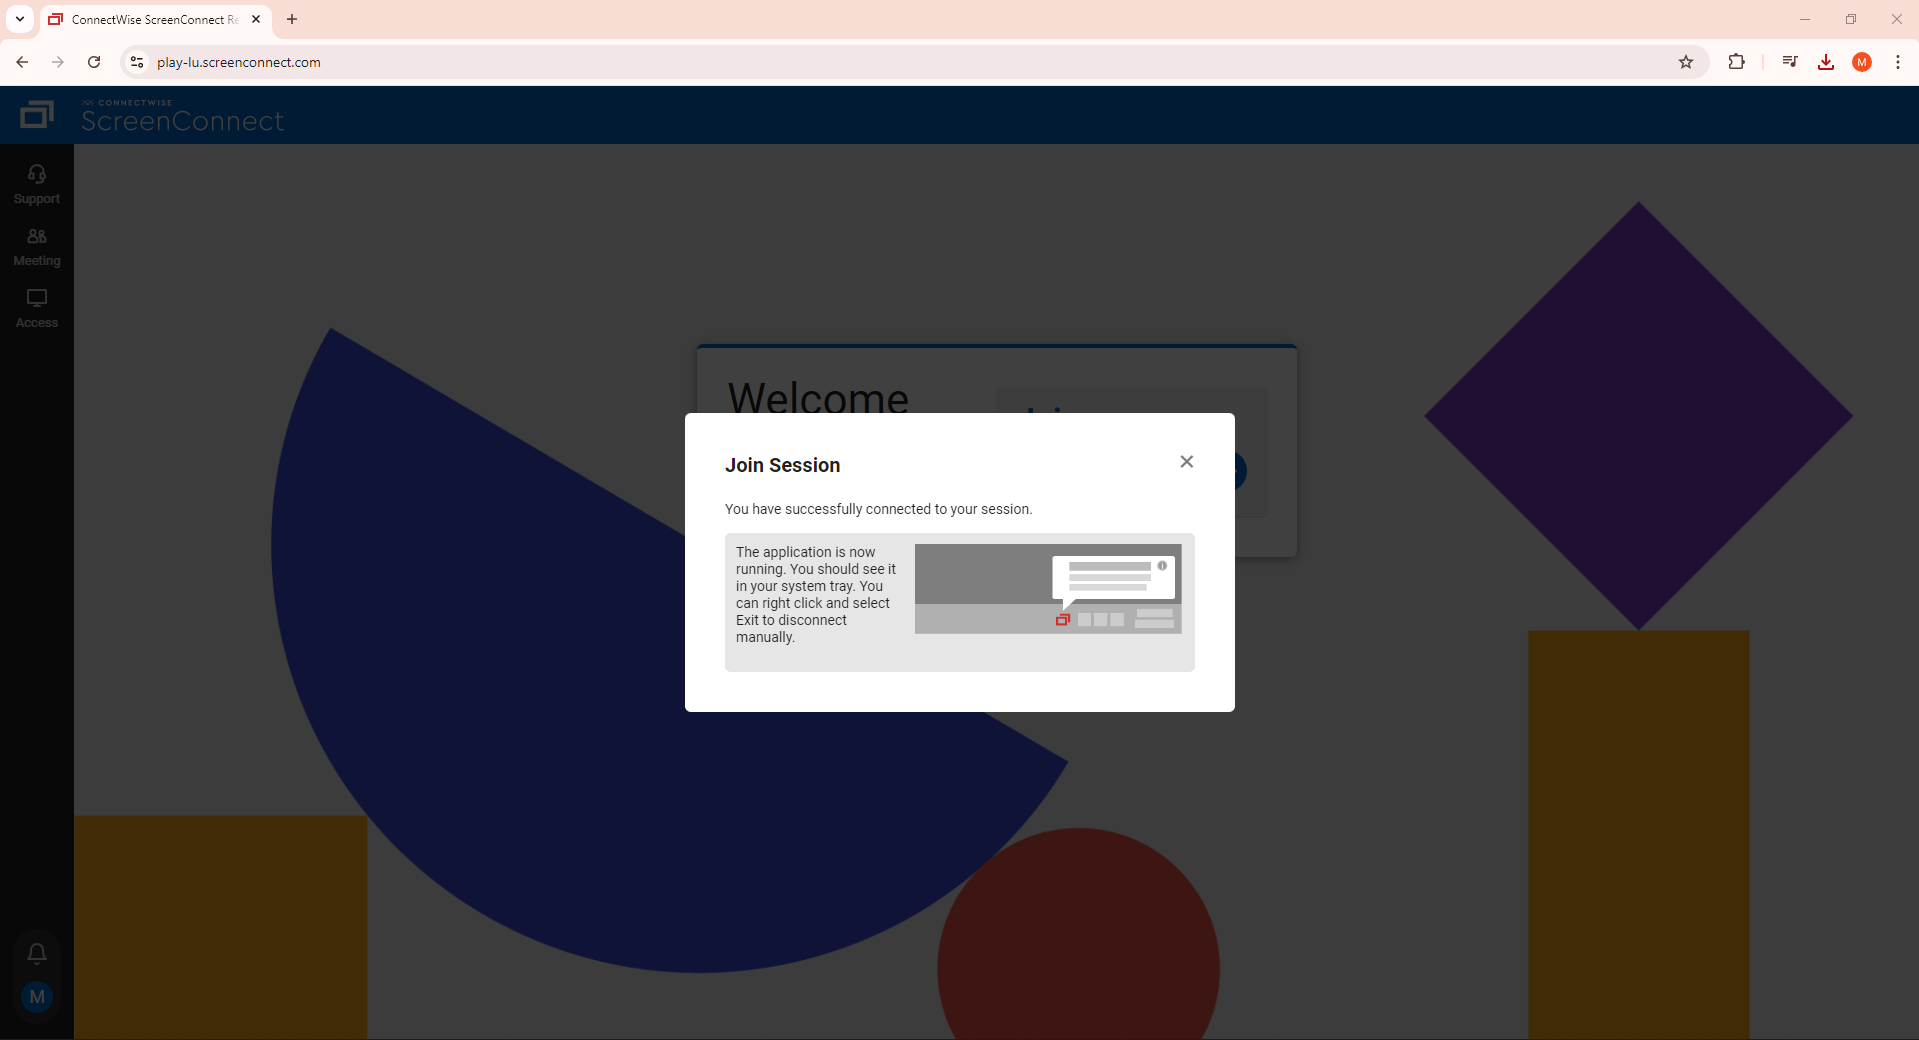Expand the tab search dropdown arrow
Image resolution: width=1919 pixels, height=1040 pixels.
tap(20, 19)
